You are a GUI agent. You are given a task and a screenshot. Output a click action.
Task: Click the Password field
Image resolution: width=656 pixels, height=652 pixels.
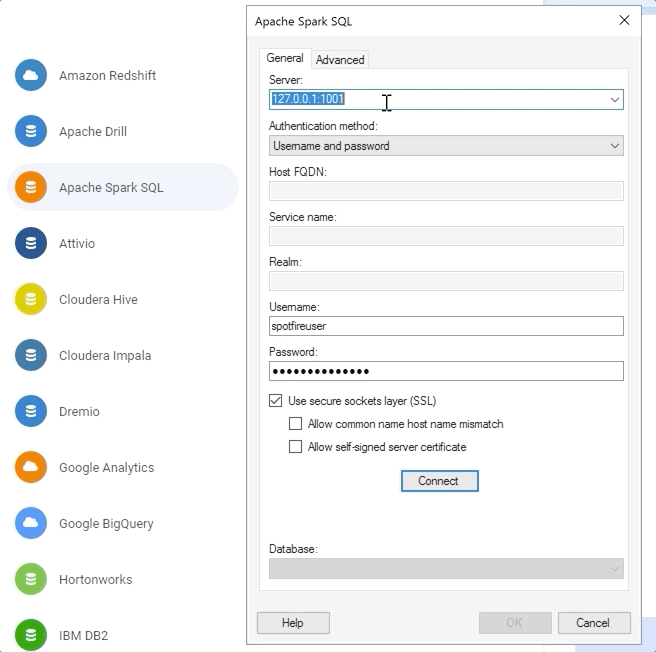point(446,371)
